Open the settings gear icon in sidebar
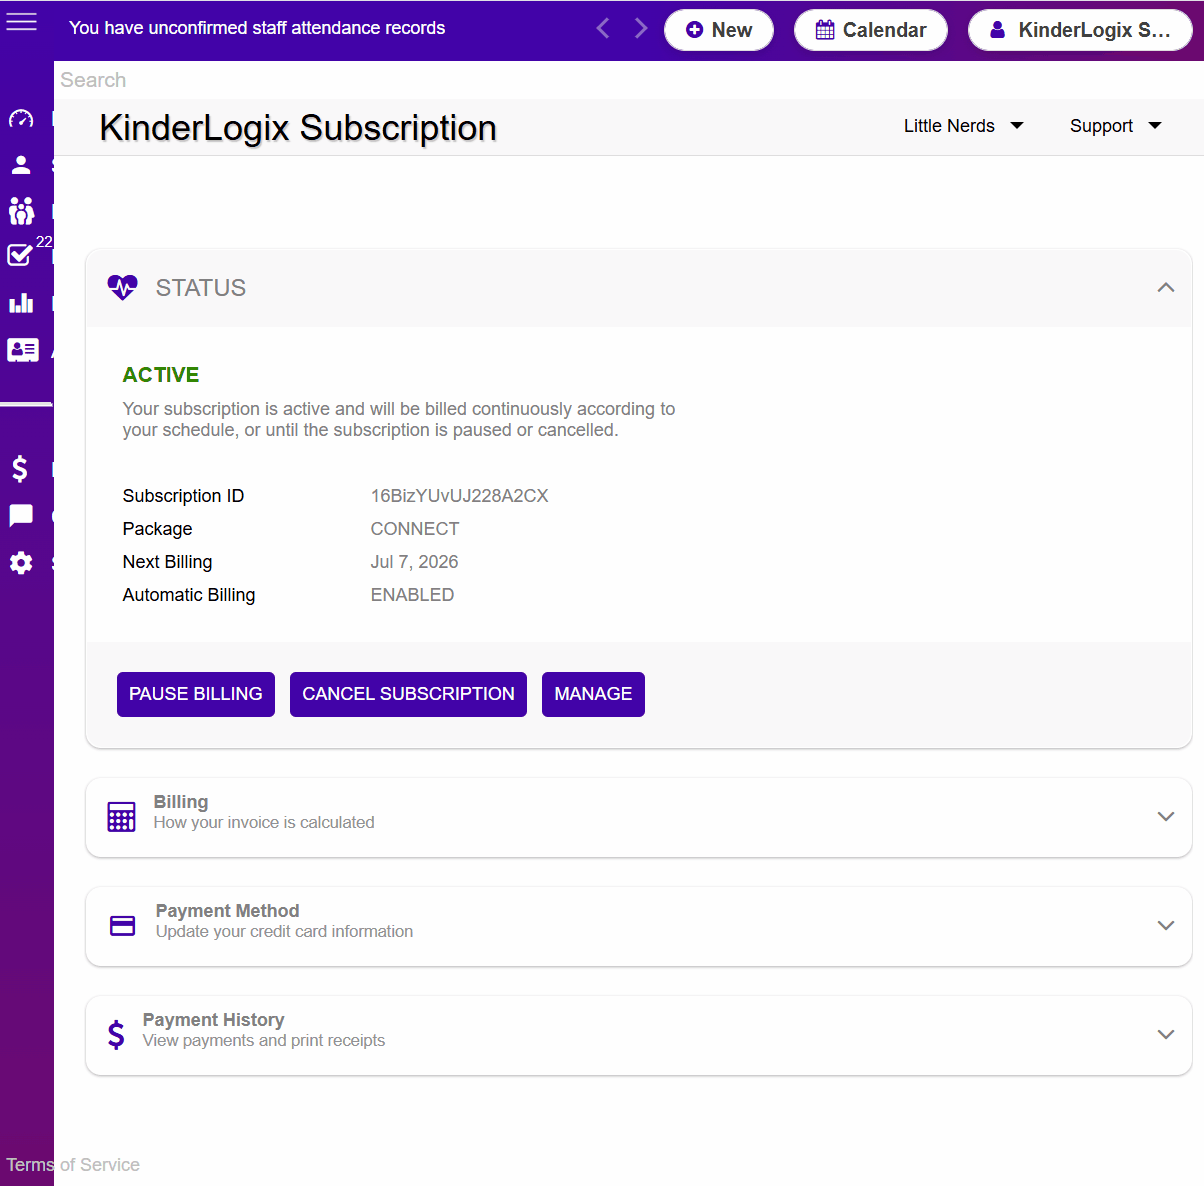This screenshot has width=1204, height=1186. click(21, 563)
